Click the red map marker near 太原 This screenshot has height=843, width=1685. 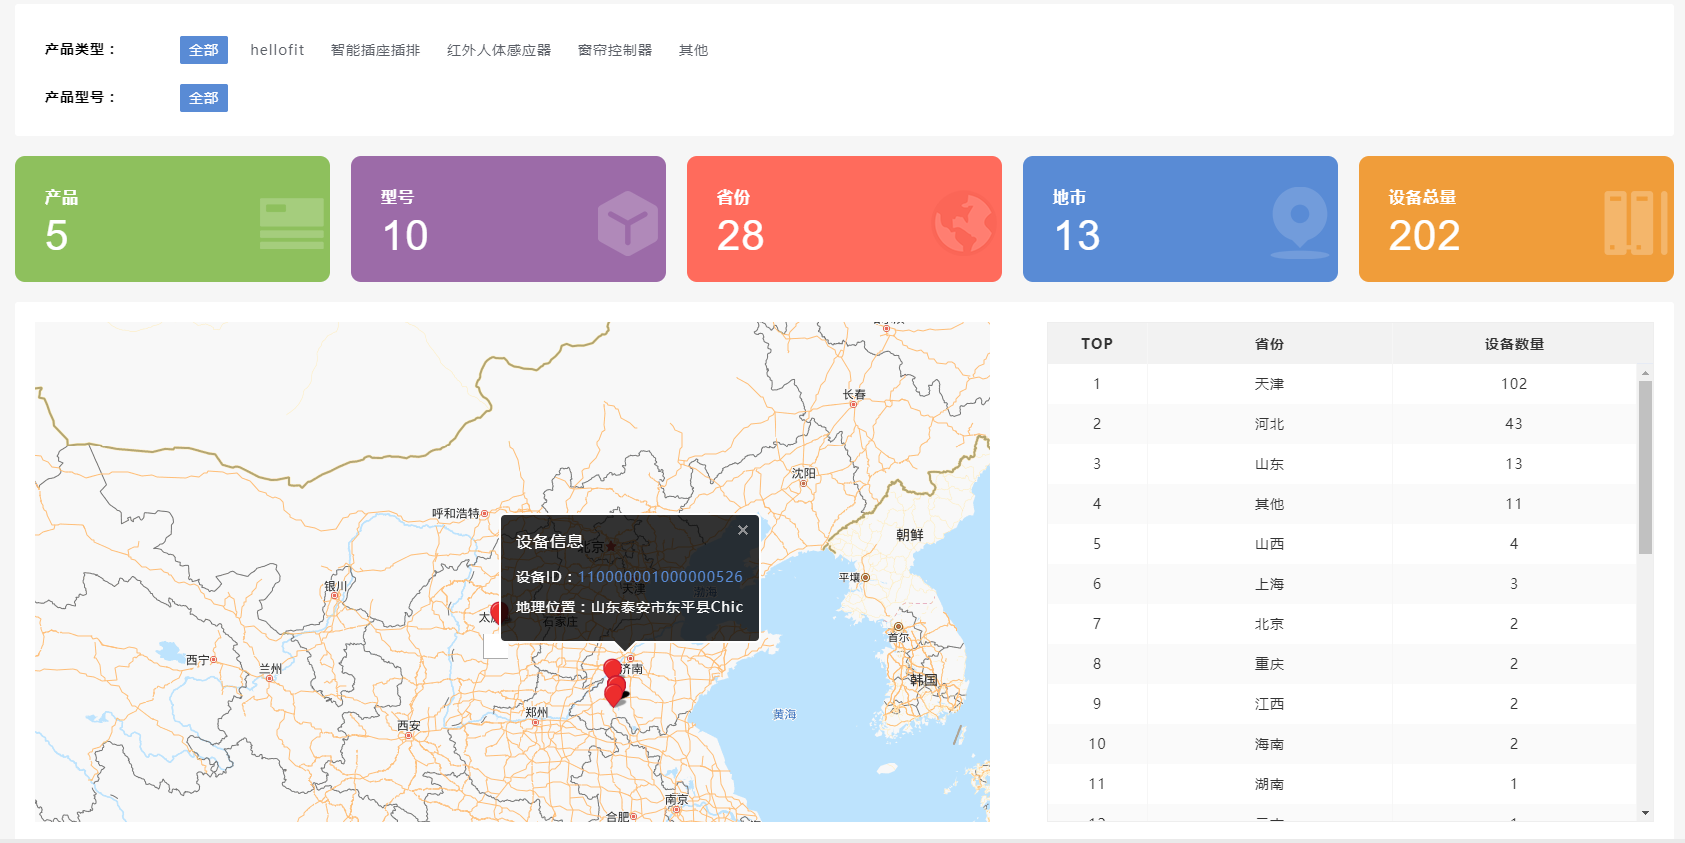(498, 614)
